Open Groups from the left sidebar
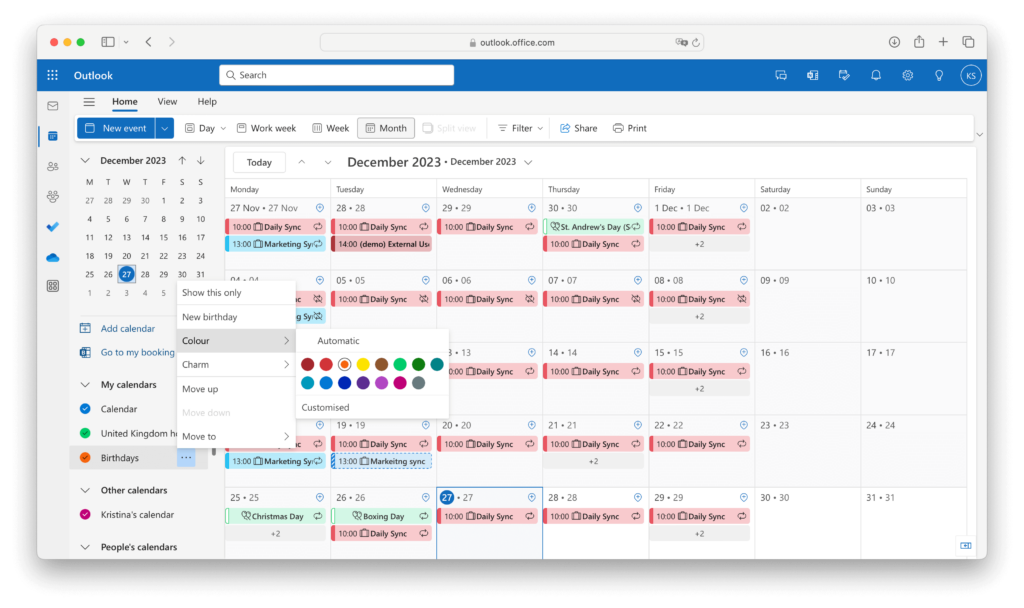Viewport: 1024px width, 608px height. 53,197
